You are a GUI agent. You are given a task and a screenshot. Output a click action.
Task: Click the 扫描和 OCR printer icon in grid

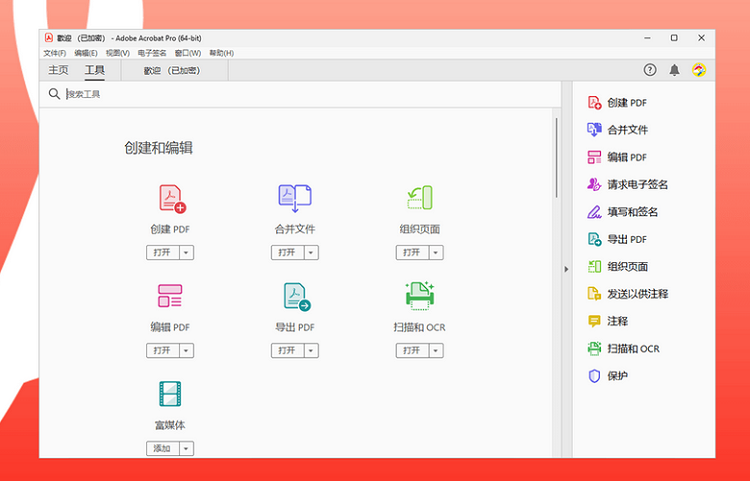click(419, 295)
